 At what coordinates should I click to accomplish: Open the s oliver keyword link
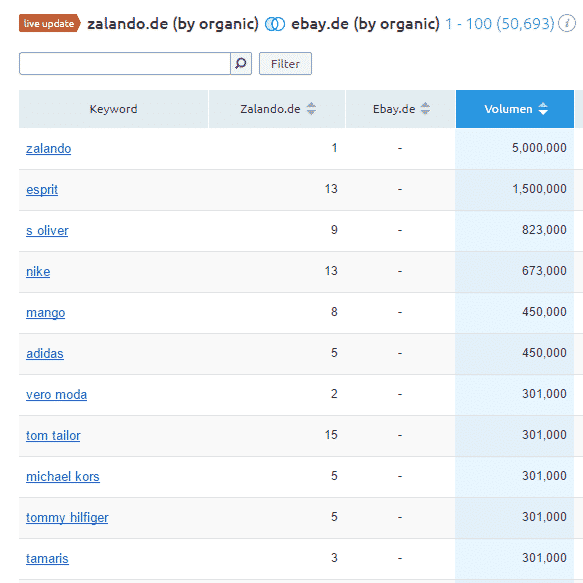tap(47, 231)
